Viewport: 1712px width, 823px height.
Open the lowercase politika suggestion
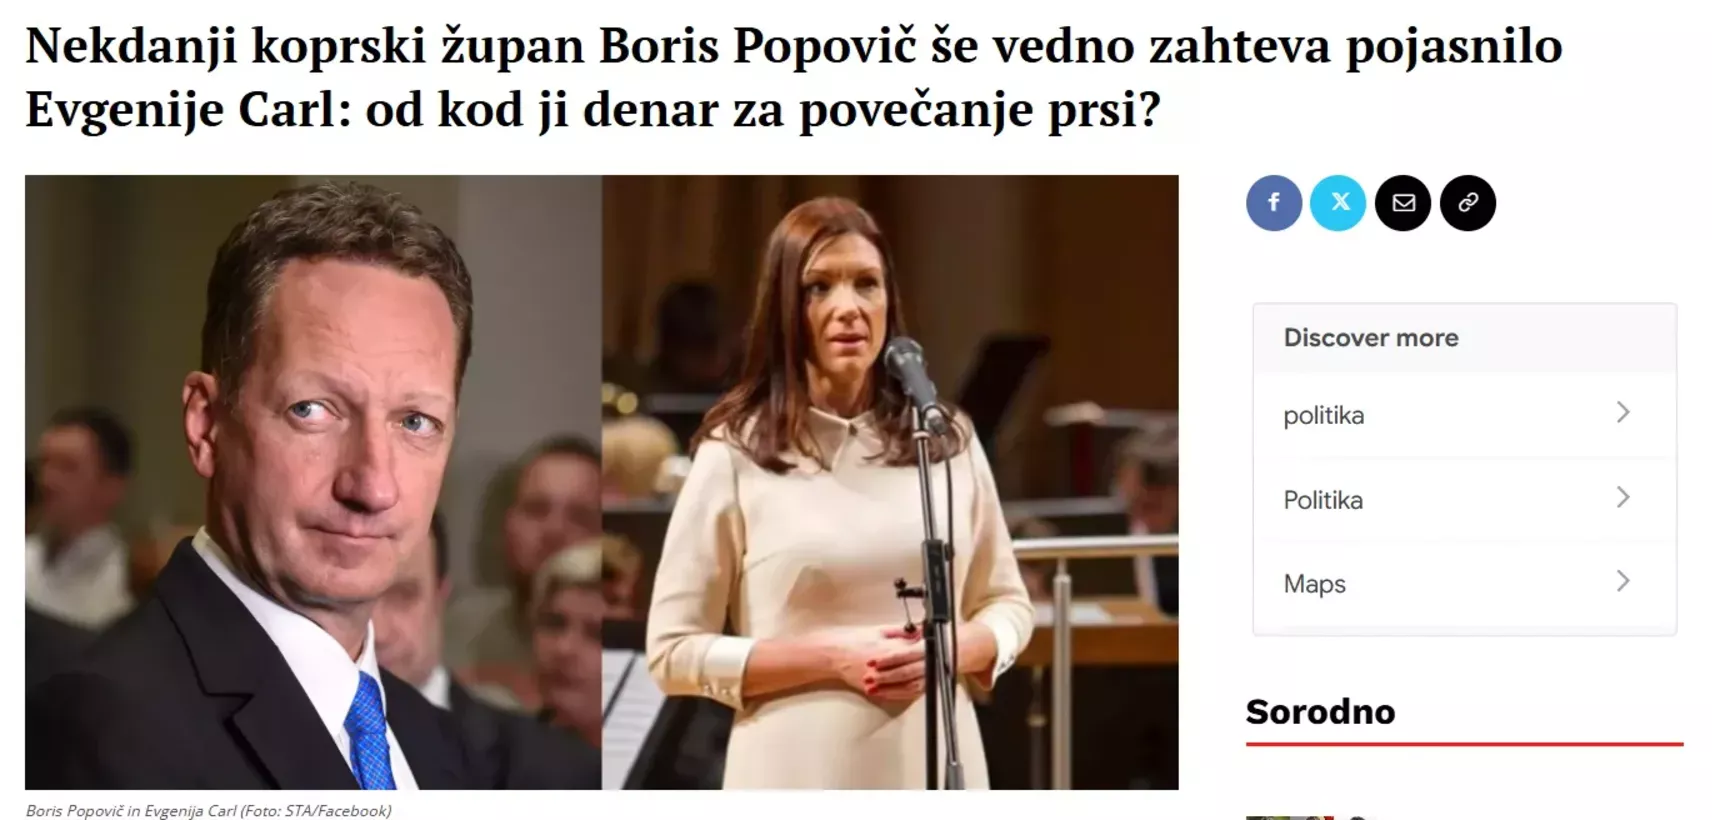click(x=1464, y=415)
